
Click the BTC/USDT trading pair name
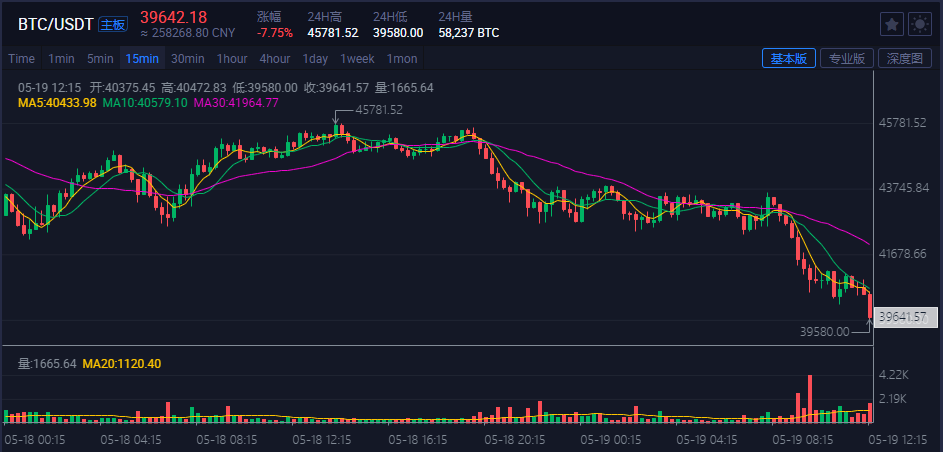(57, 23)
